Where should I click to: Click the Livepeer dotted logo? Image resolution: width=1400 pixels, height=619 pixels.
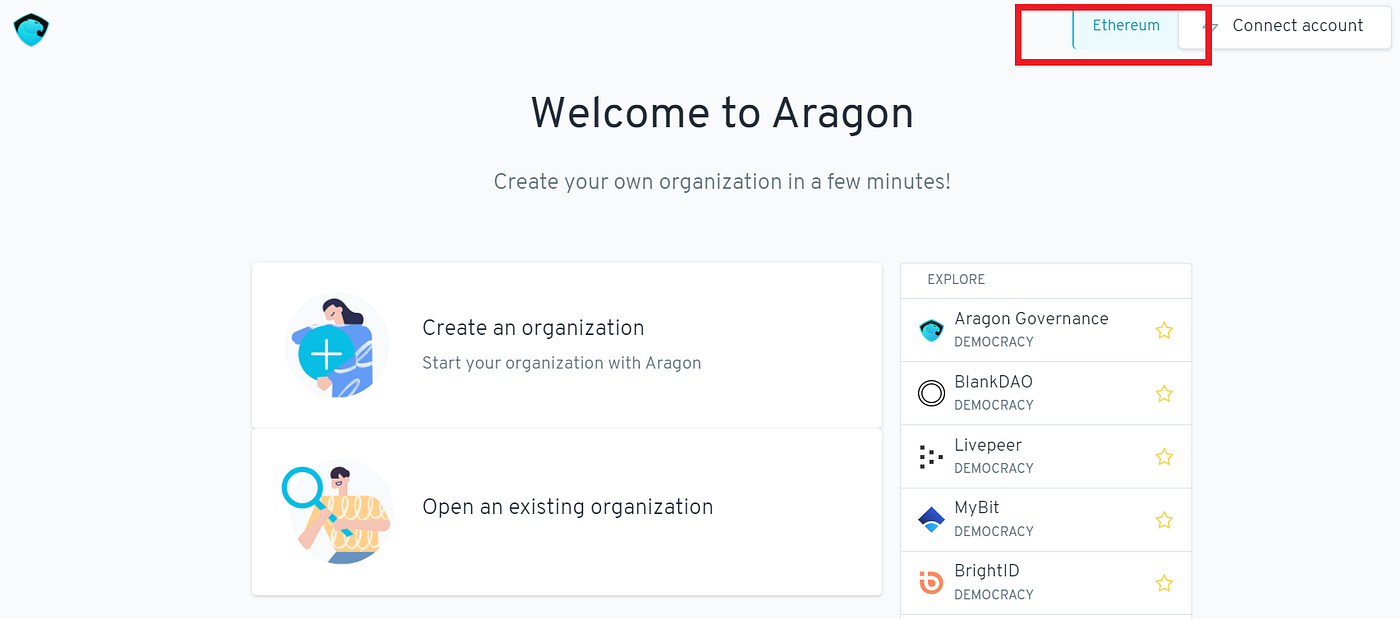pyautogui.click(x=931, y=457)
